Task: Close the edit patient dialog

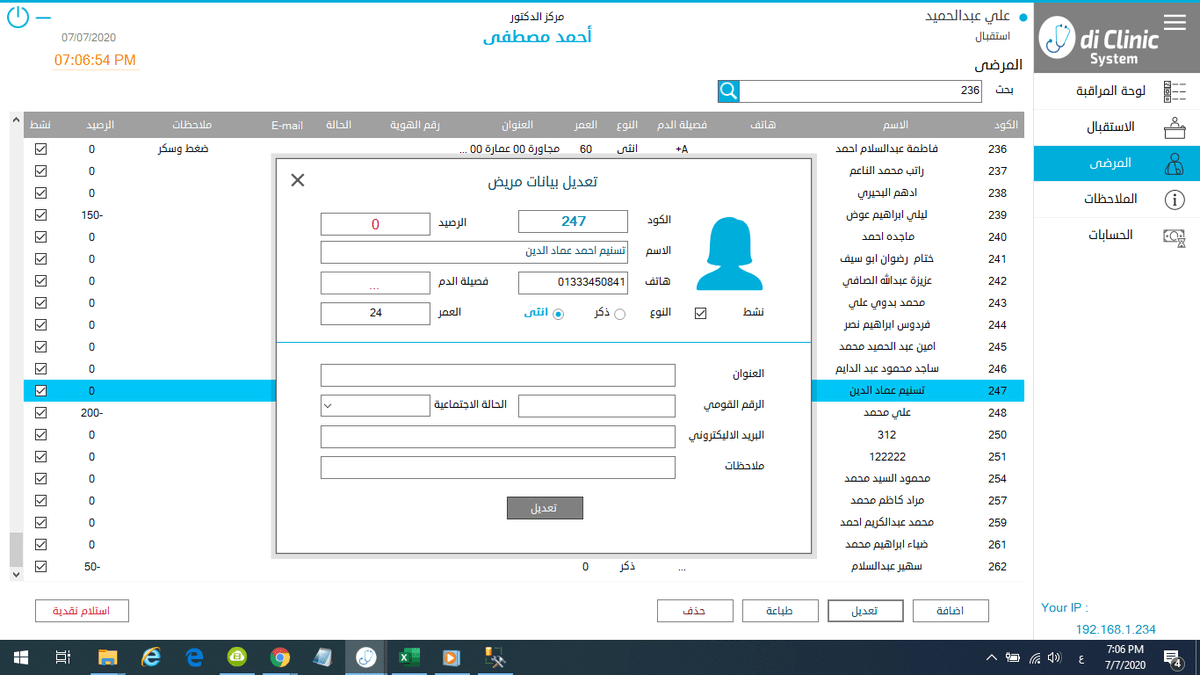Action: [x=297, y=180]
